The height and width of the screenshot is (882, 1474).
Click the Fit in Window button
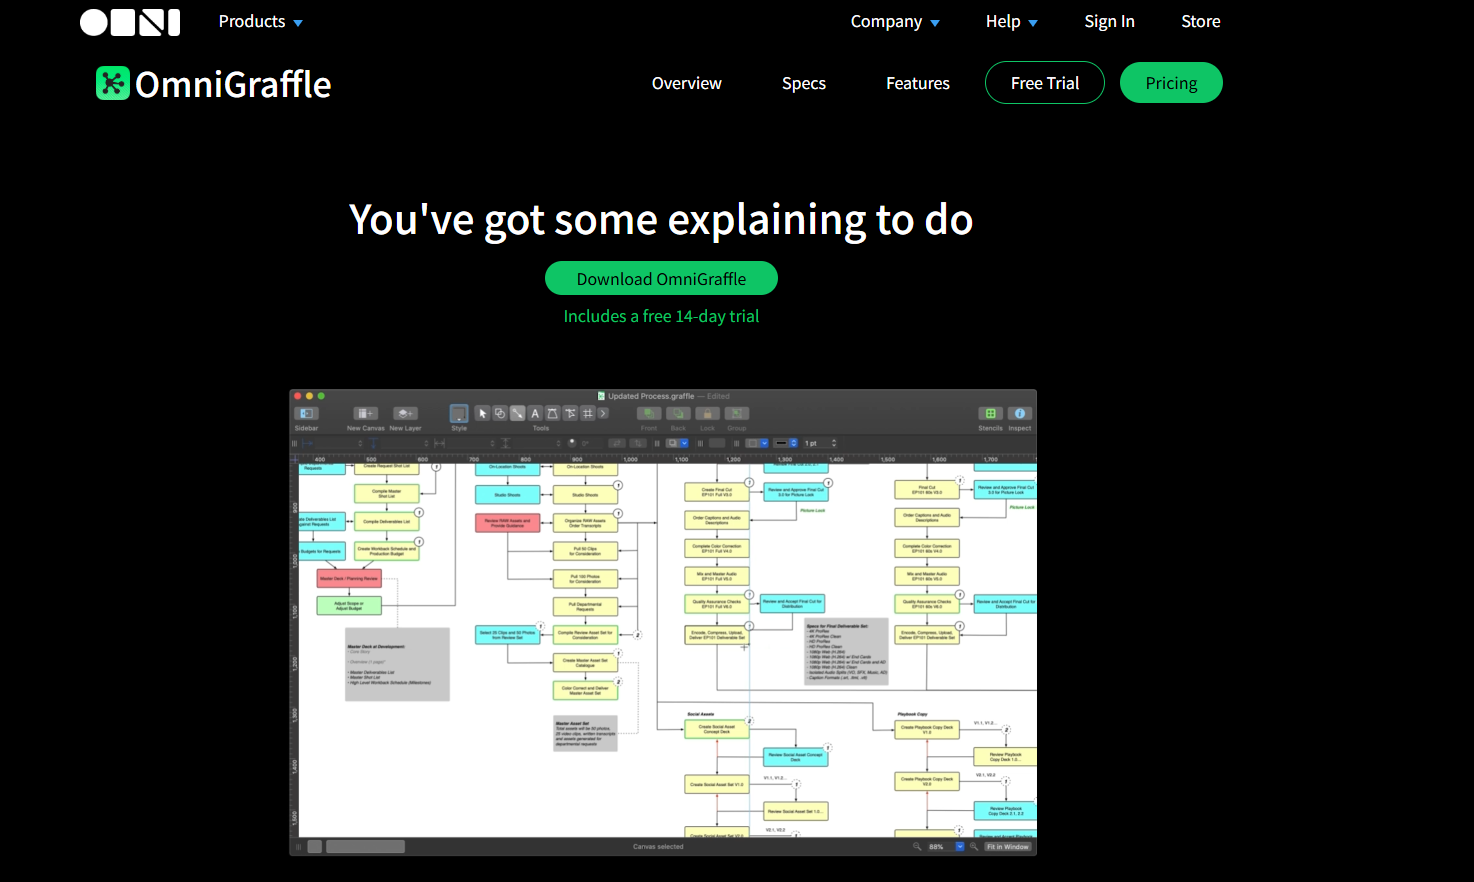(x=1008, y=846)
